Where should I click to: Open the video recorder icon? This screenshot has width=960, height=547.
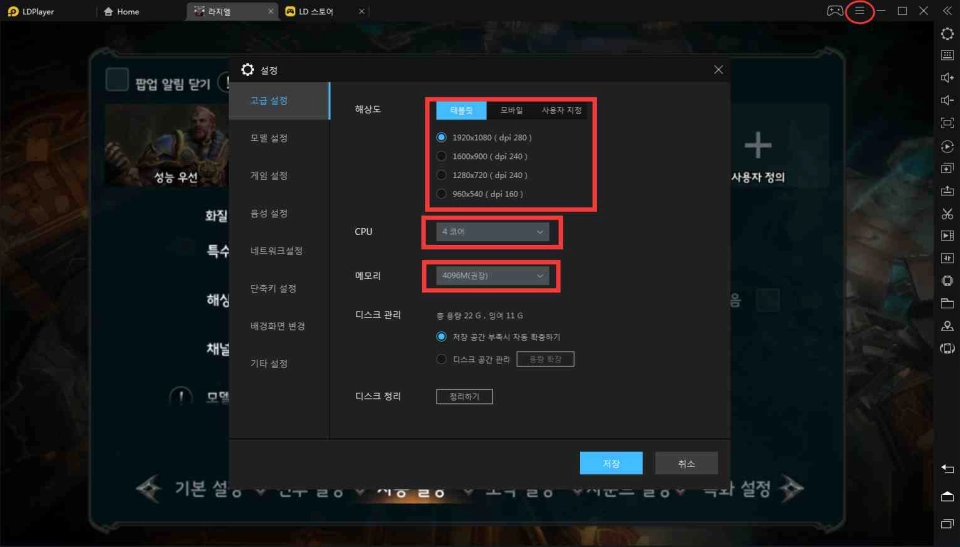tap(947, 236)
